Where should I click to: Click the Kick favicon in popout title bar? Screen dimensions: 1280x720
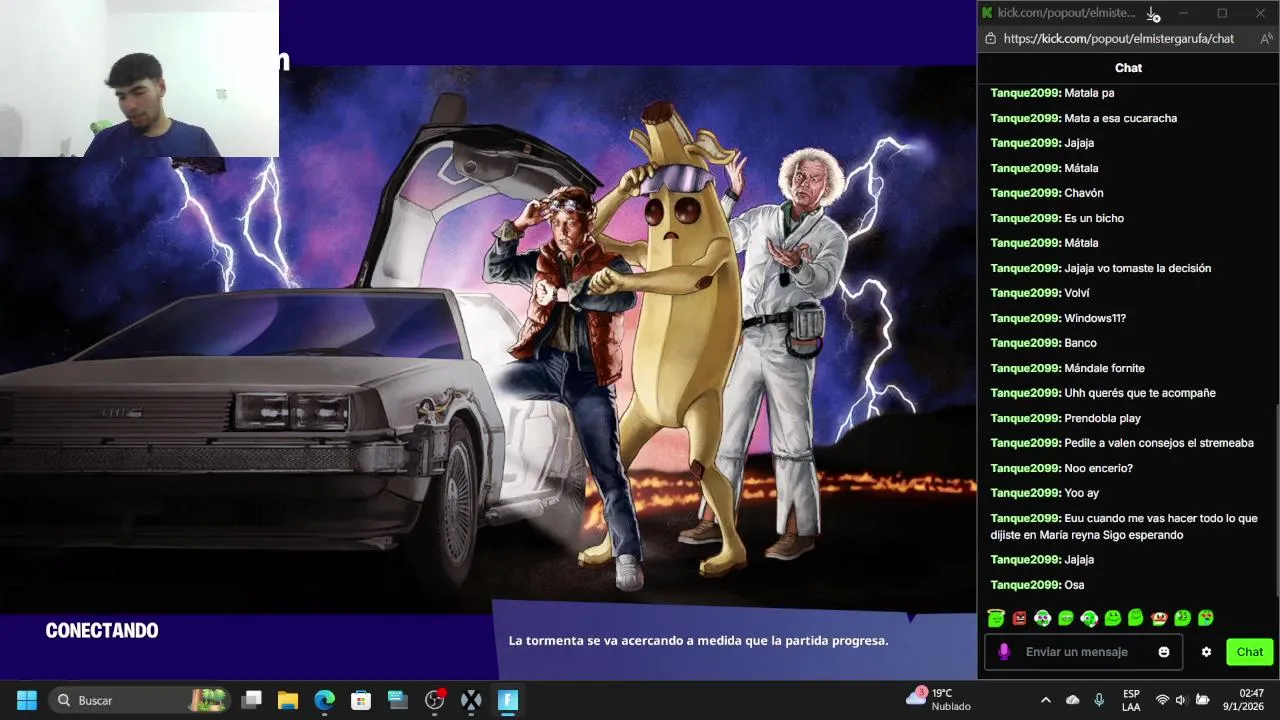[x=987, y=13]
